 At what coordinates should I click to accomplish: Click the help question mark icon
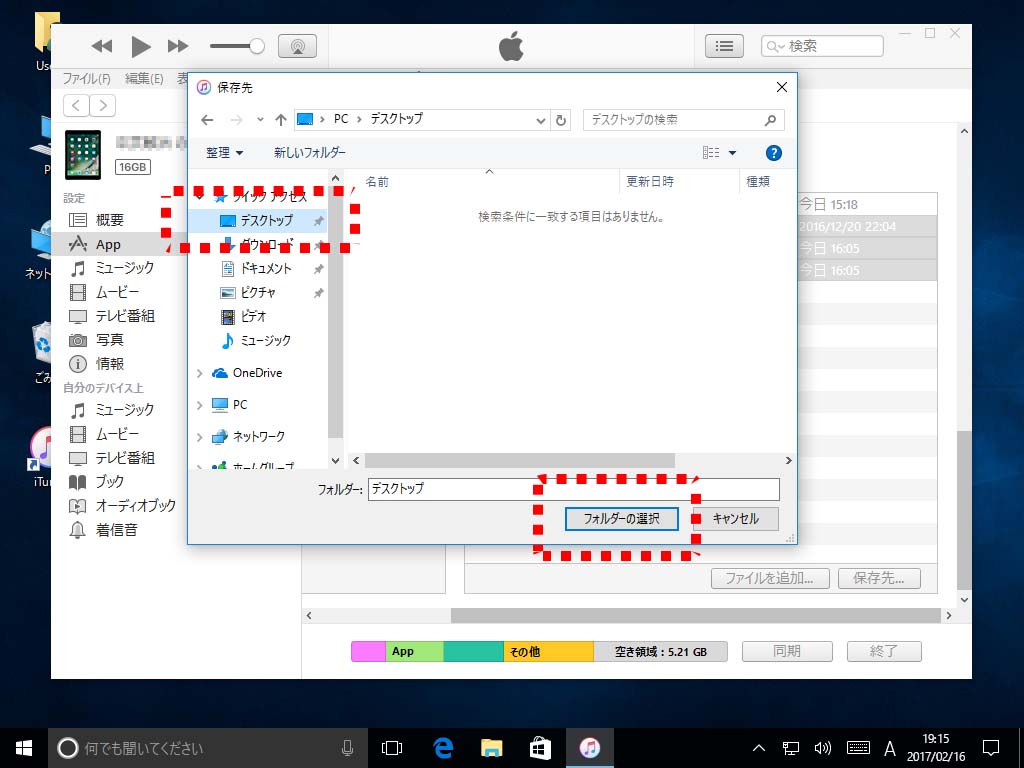pyautogui.click(x=773, y=153)
